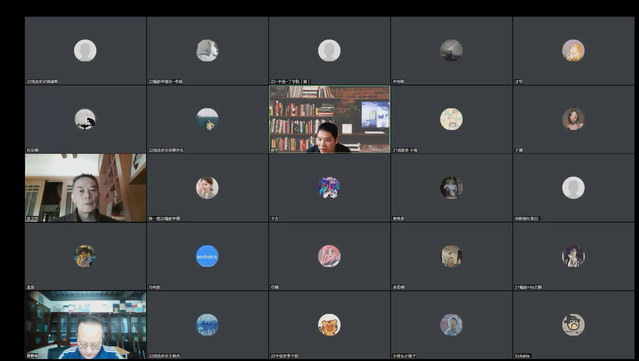Click the video tile of man in blue striped jacket
639x361 pixels.
86,325
